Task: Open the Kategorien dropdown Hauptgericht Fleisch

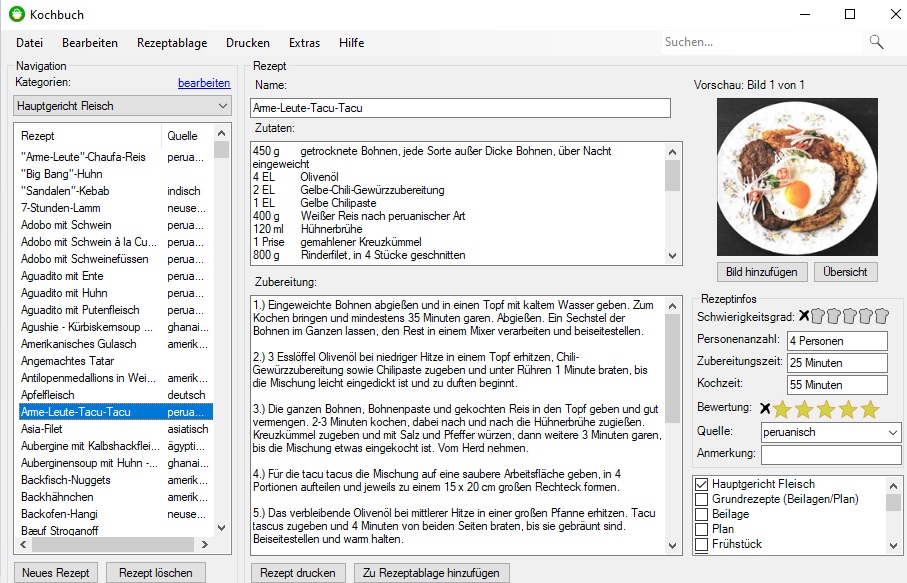Action: [x=123, y=106]
